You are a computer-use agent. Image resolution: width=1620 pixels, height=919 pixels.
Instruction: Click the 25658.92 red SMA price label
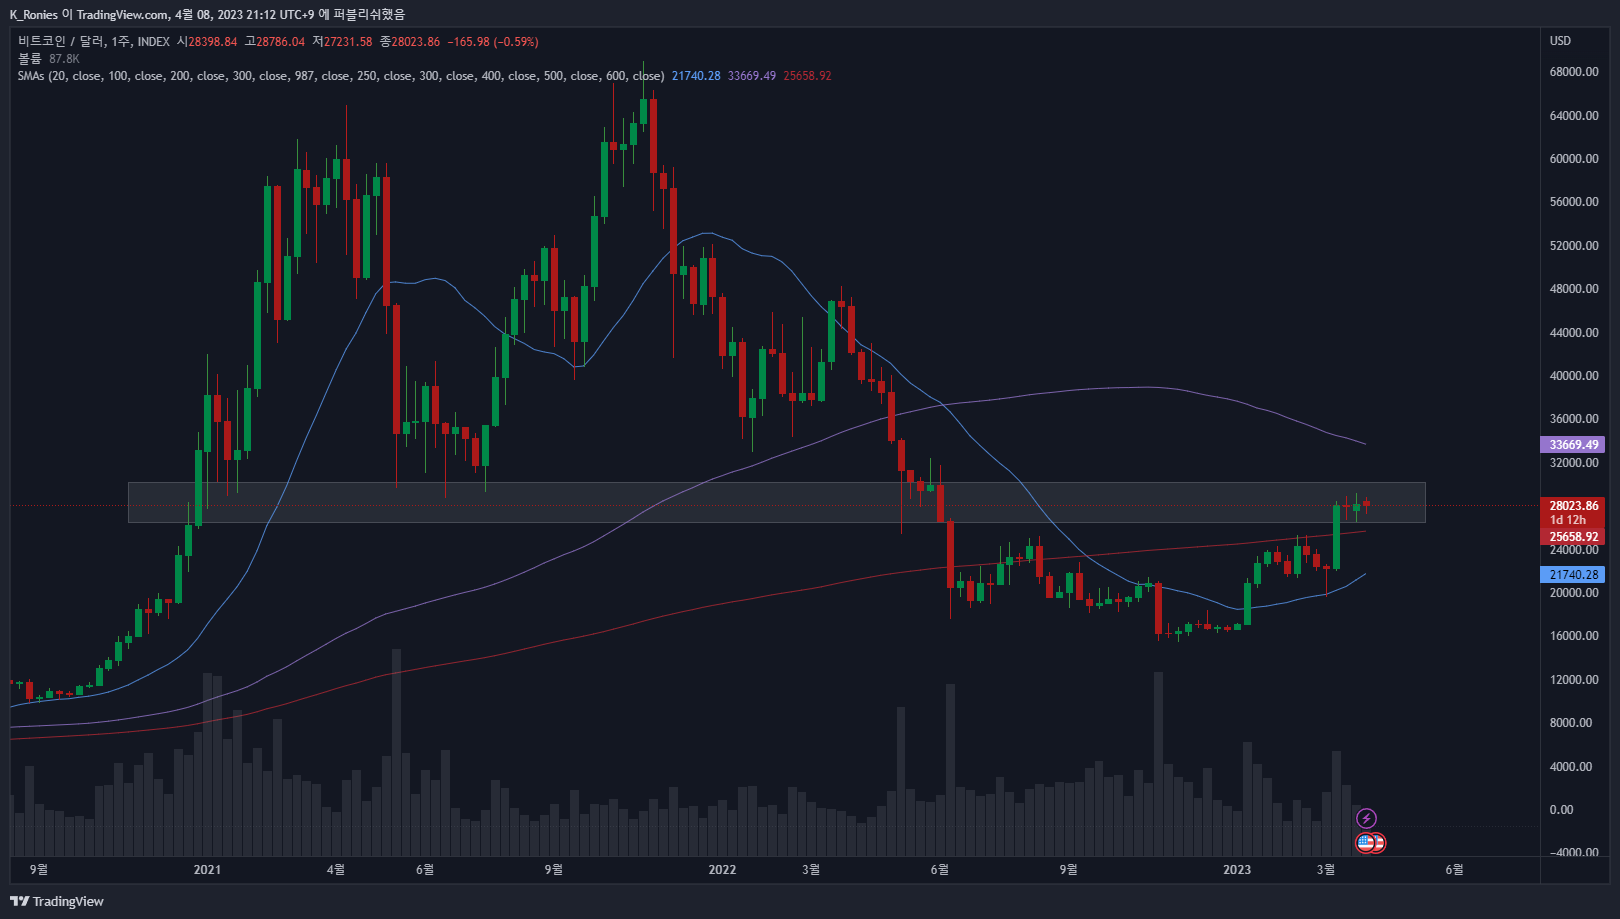1574,537
